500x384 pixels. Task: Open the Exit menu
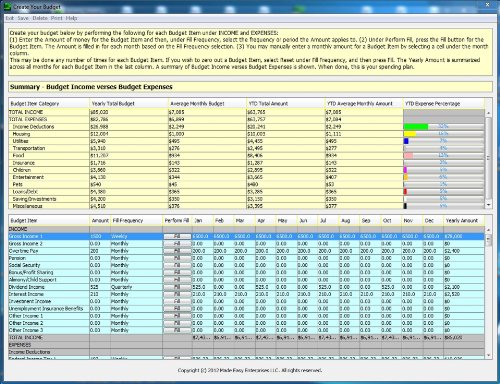(x=10, y=18)
